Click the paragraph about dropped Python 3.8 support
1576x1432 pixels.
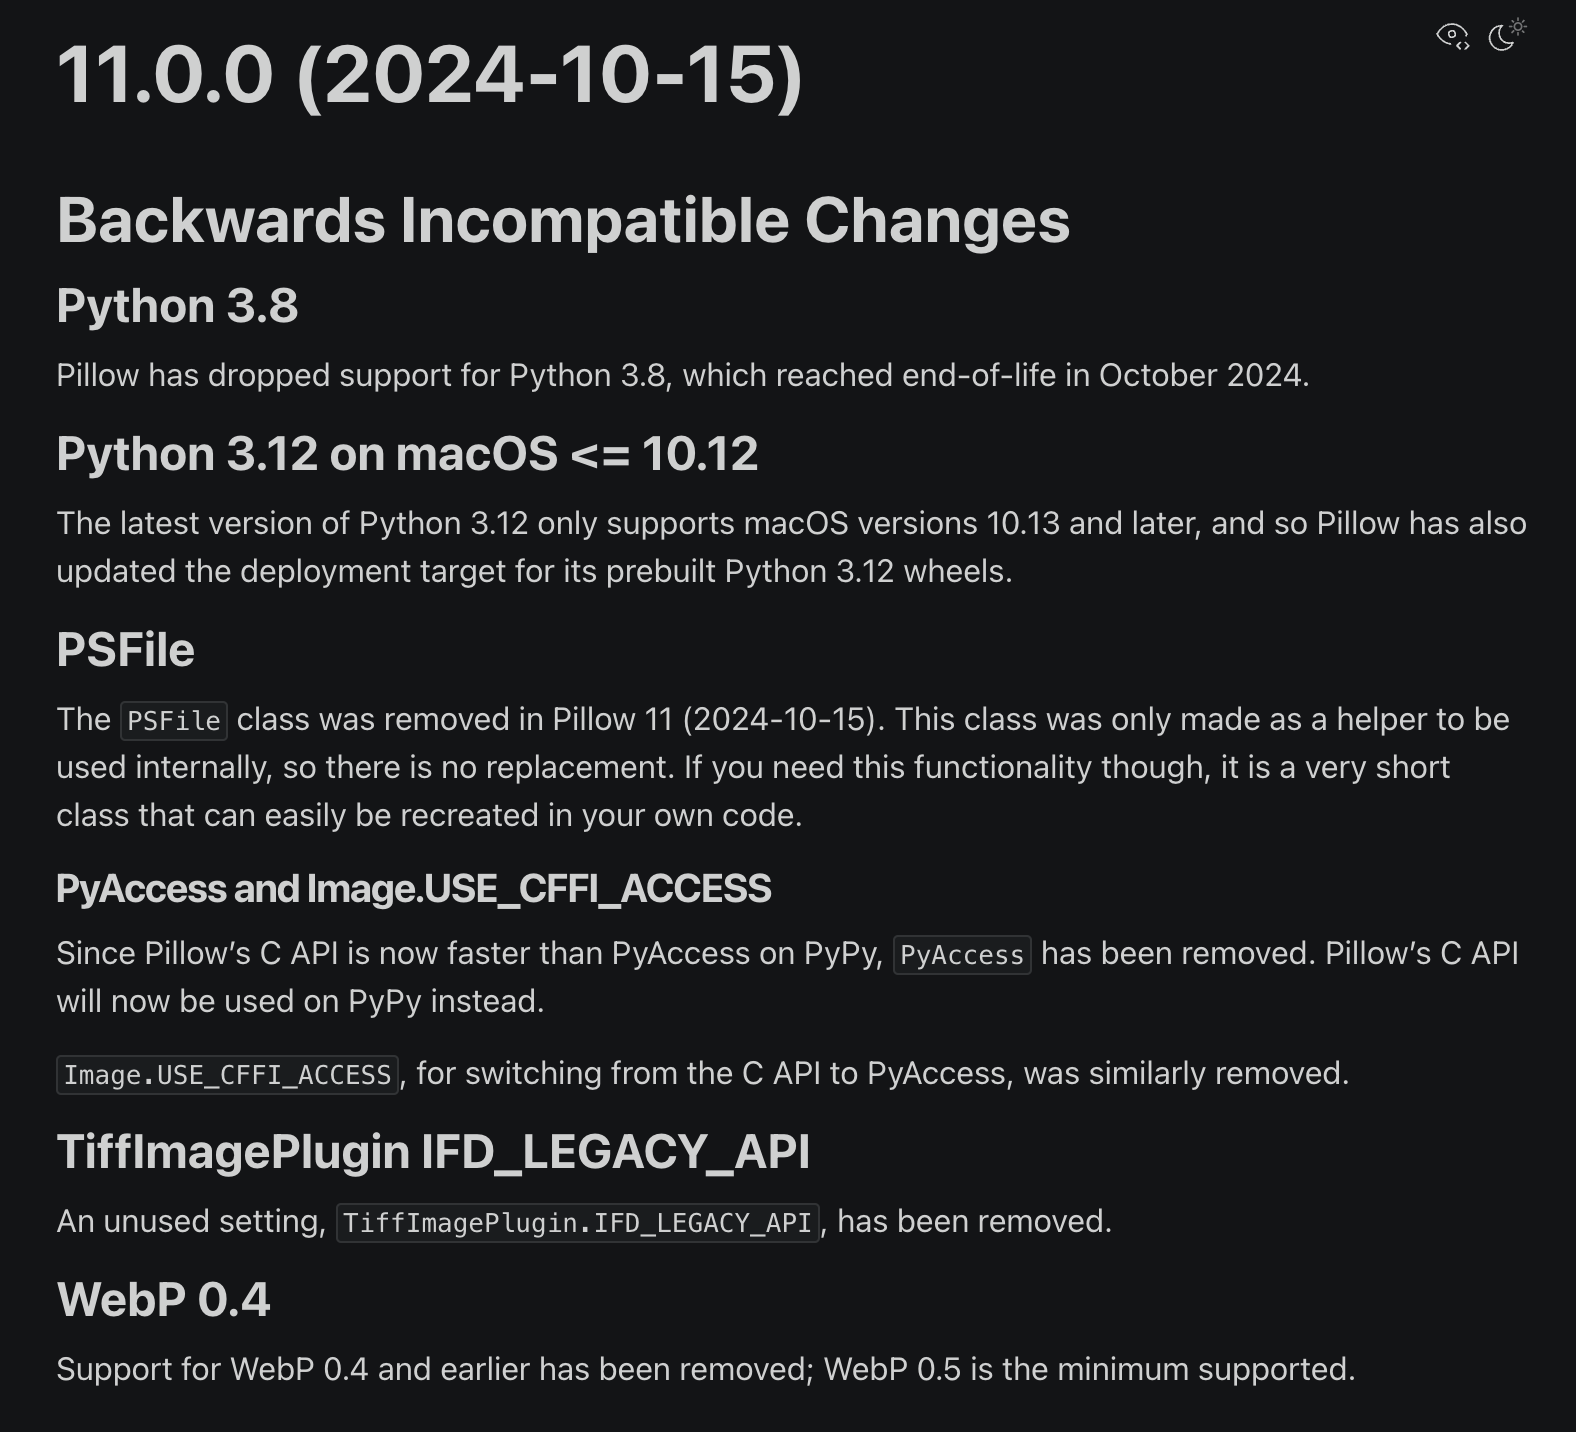coord(683,376)
